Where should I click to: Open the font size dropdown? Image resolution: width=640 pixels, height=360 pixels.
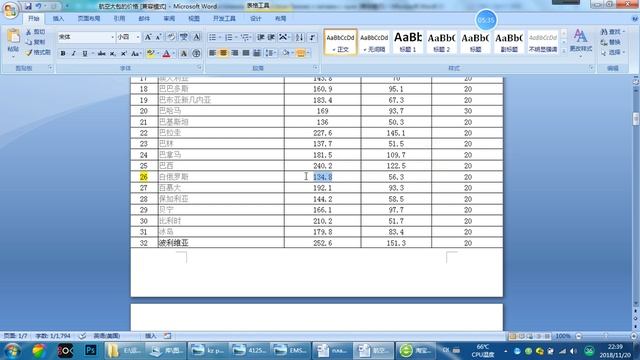[x=138, y=37]
